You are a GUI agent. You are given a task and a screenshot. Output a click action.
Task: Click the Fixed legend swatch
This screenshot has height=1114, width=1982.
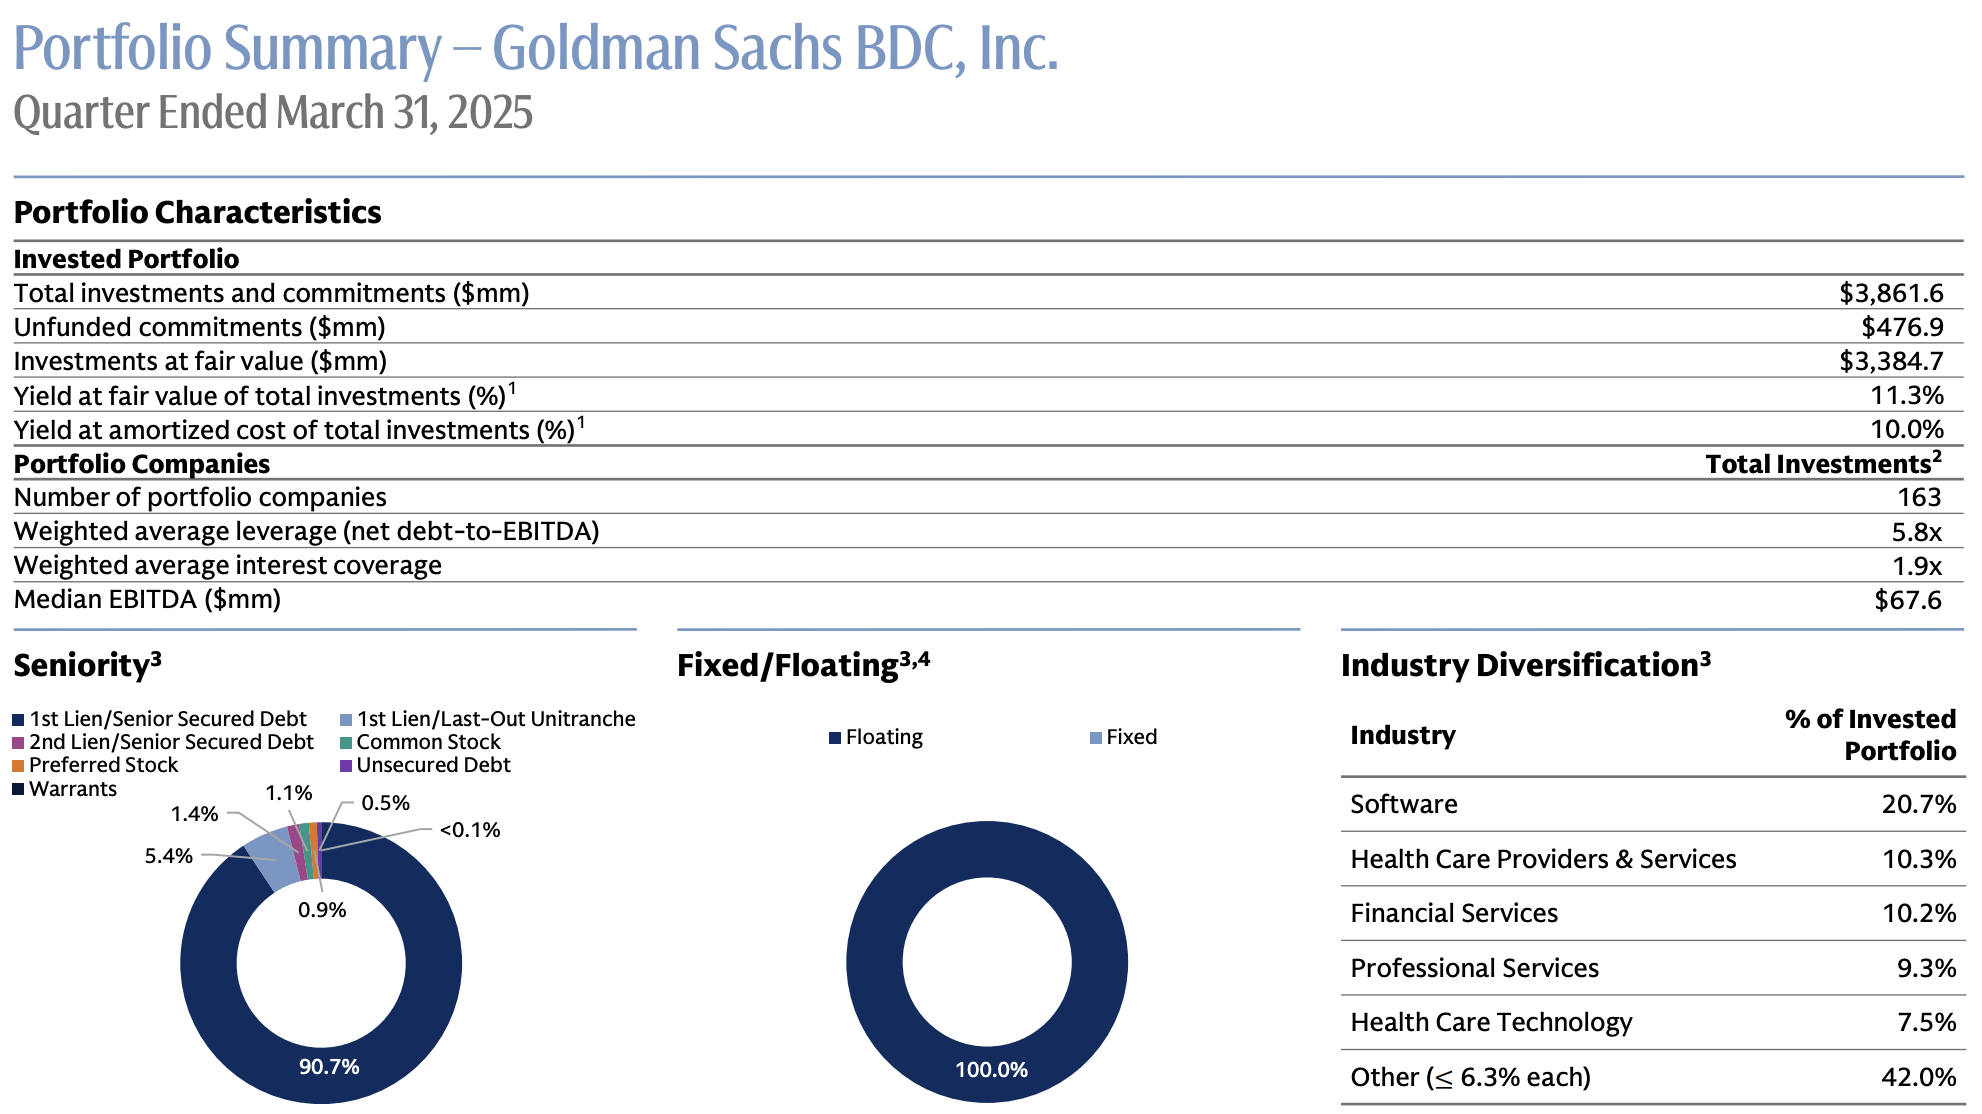coord(1096,738)
